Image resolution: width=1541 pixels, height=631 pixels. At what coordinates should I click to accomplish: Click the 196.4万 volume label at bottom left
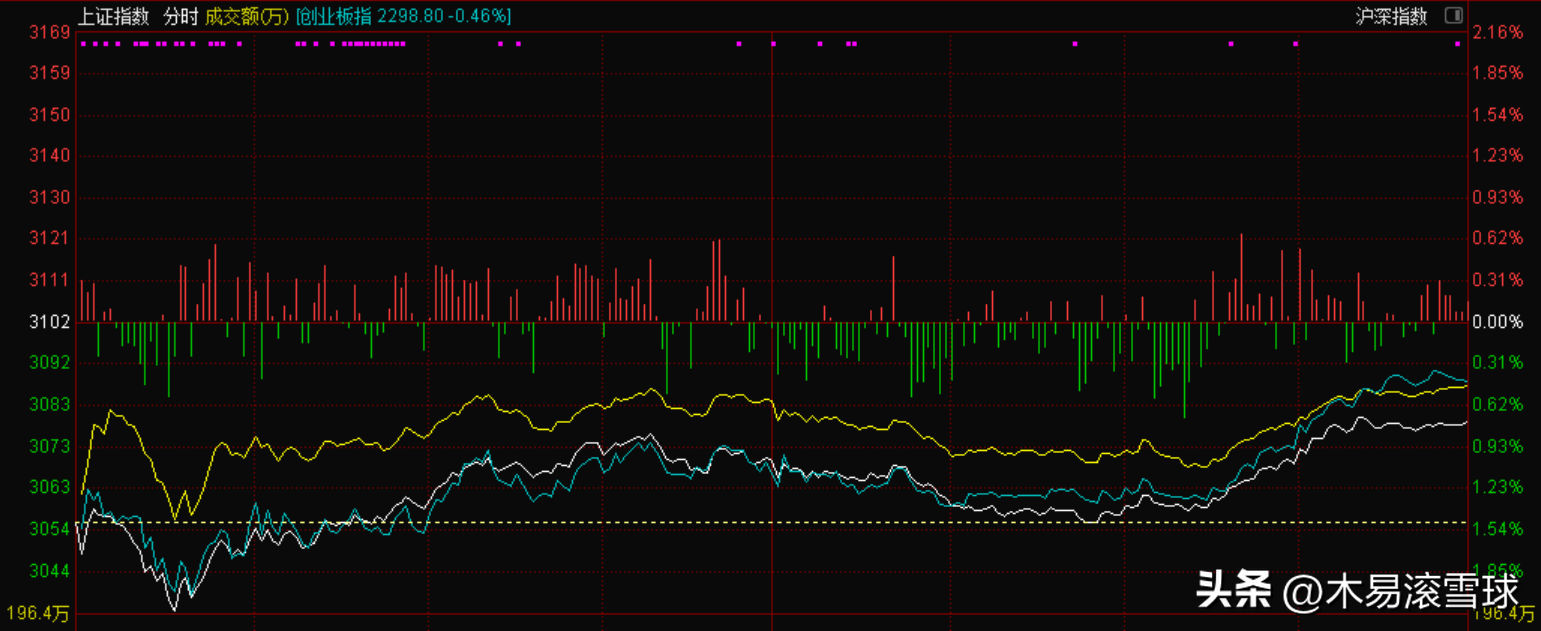click(x=38, y=612)
